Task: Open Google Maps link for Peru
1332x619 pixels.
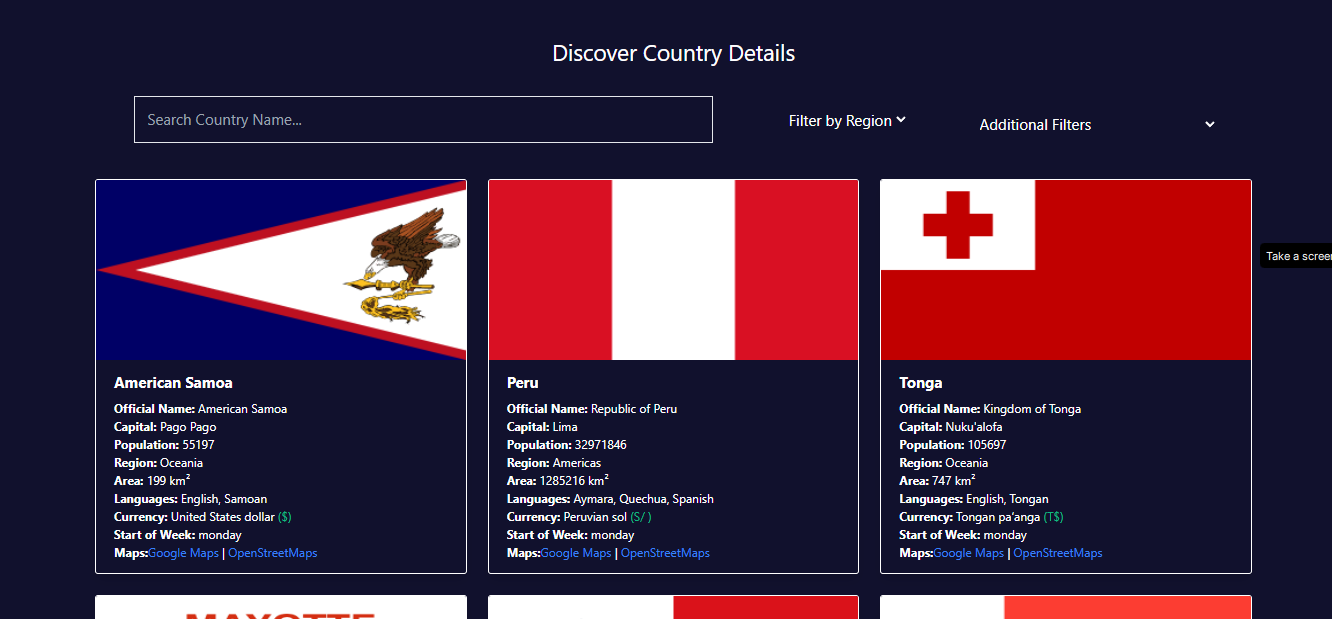Action: click(x=576, y=553)
